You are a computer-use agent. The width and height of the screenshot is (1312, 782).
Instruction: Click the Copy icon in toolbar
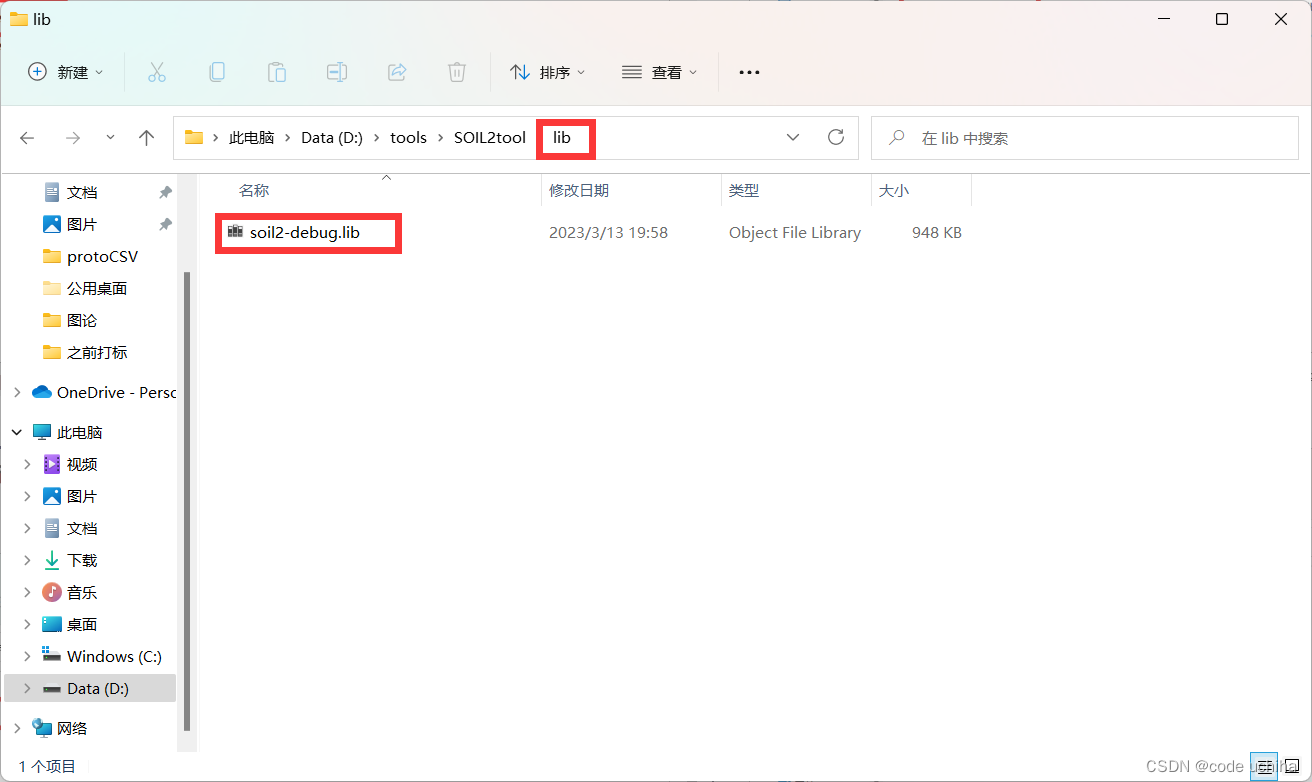216,72
